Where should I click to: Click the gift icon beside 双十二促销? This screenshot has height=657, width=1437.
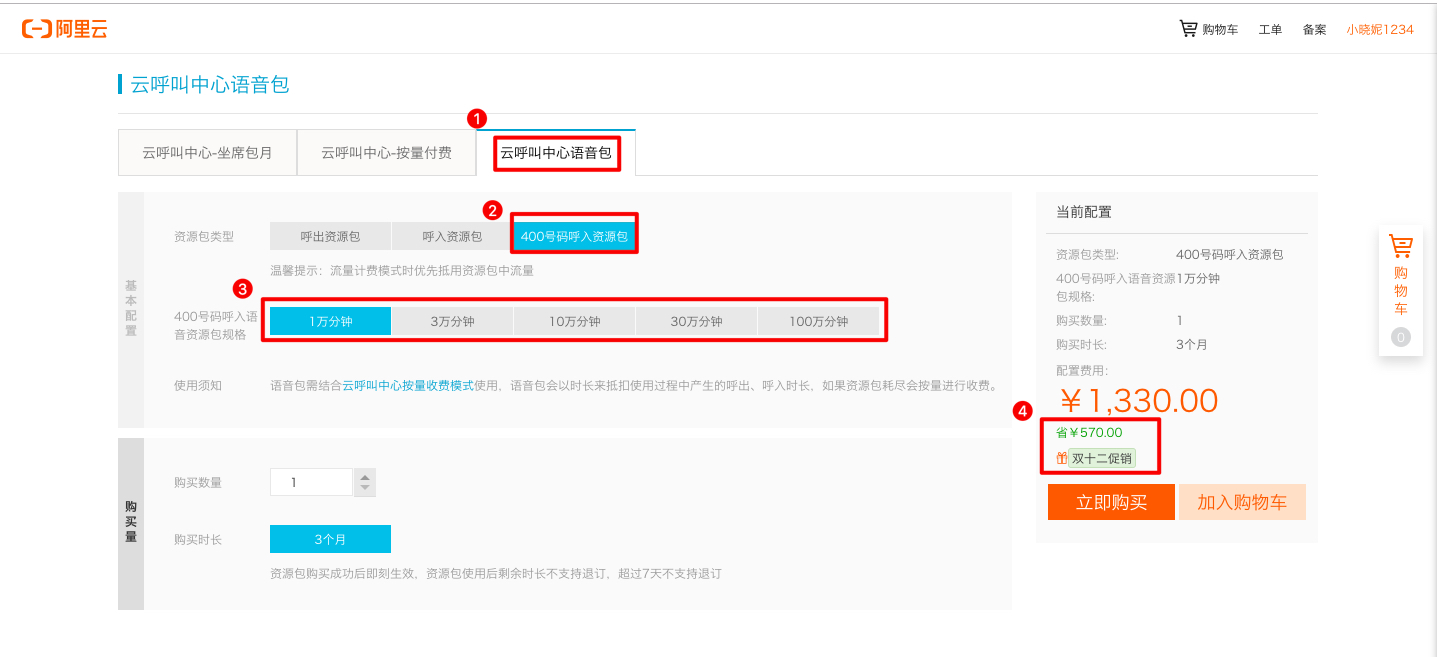tap(1062, 458)
